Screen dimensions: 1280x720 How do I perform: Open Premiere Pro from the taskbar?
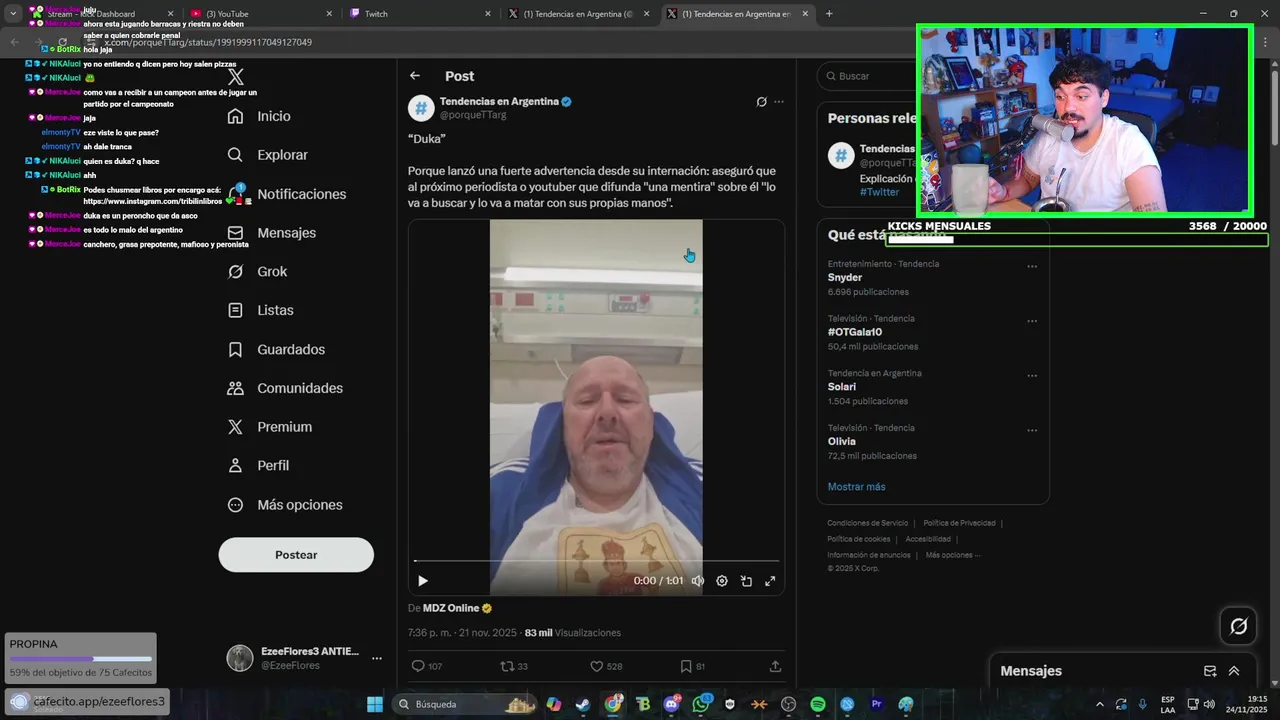877,704
